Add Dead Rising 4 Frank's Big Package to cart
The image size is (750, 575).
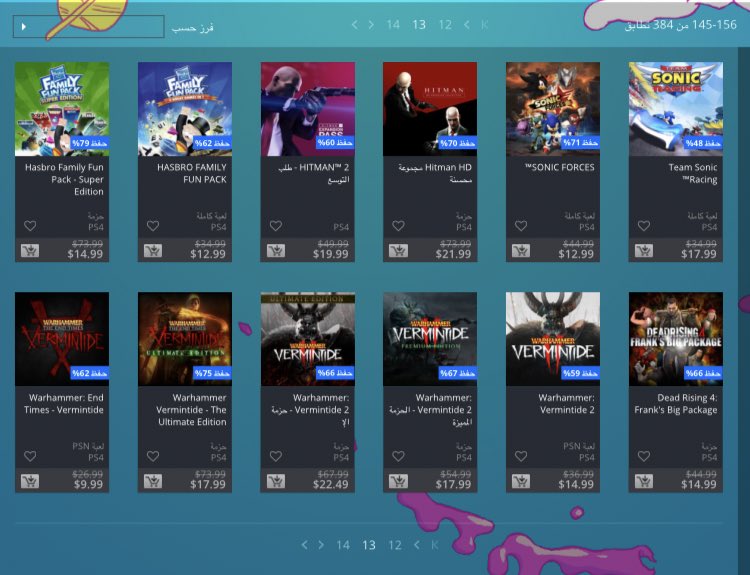(644, 481)
